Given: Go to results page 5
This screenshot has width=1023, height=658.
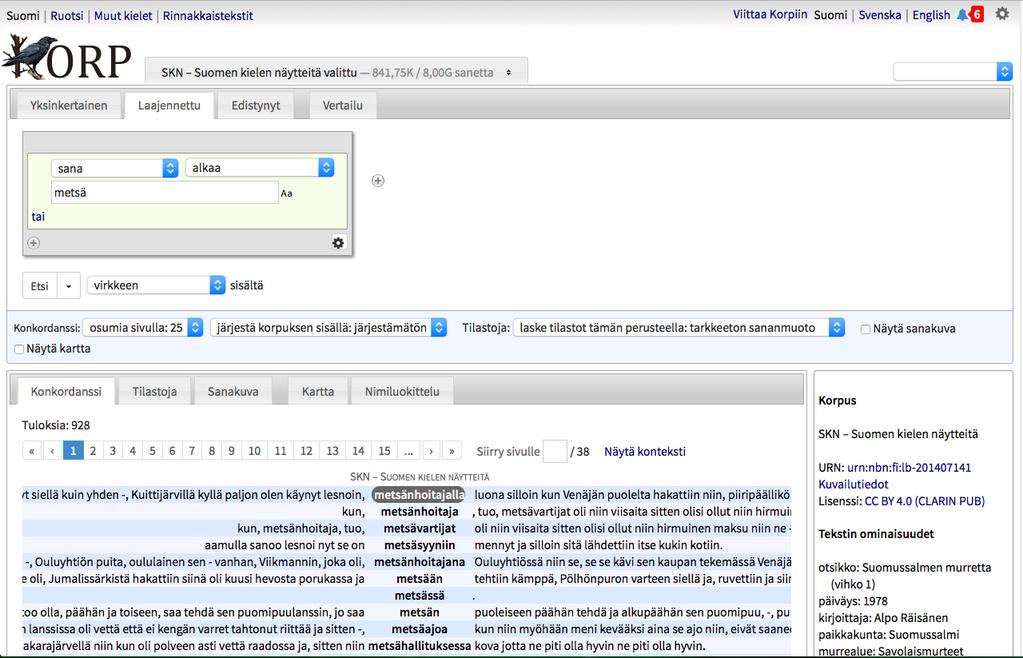Looking at the screenshot, I should 152,451.
